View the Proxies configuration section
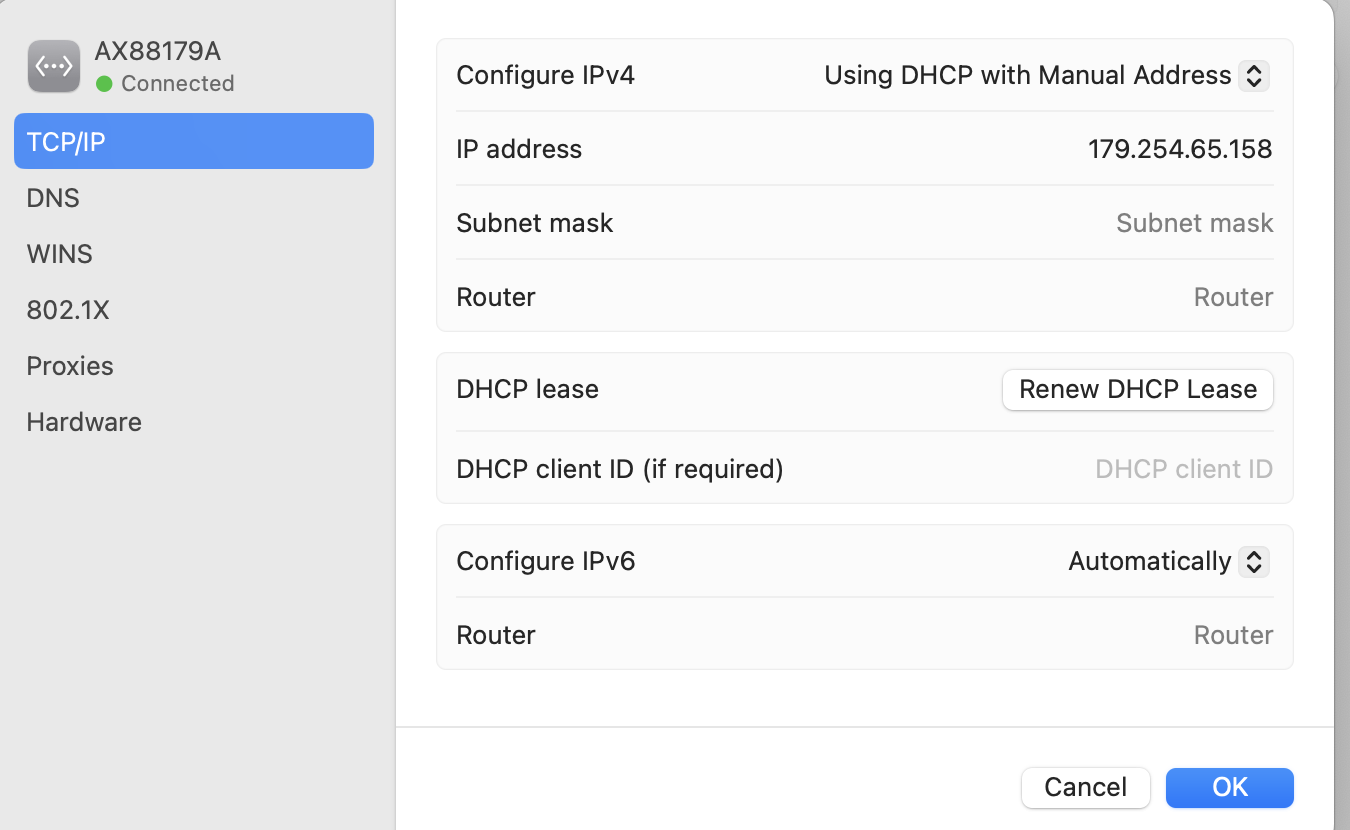Image resolution: width=1350 pixels, height=830 pixels. click(x=70, y=365)
